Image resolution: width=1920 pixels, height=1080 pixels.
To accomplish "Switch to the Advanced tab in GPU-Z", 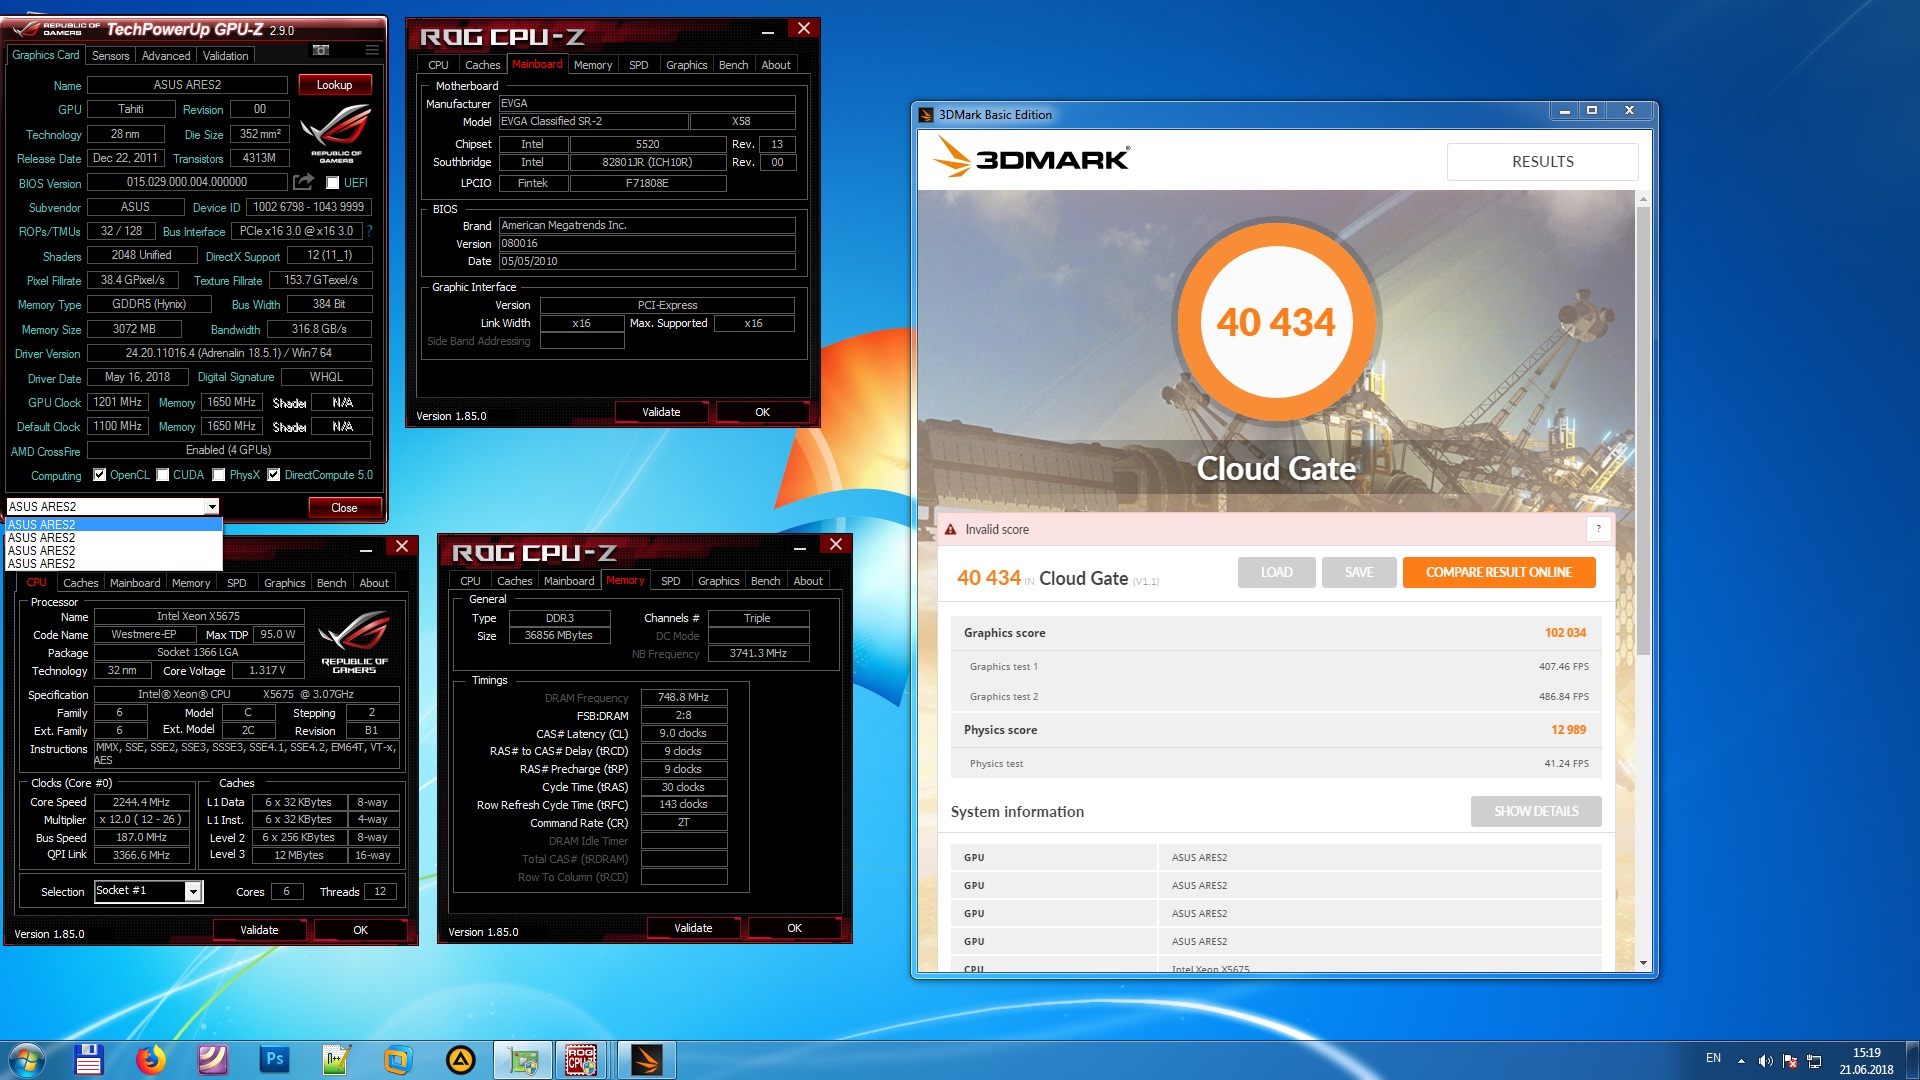I will (x=166, y=56).
